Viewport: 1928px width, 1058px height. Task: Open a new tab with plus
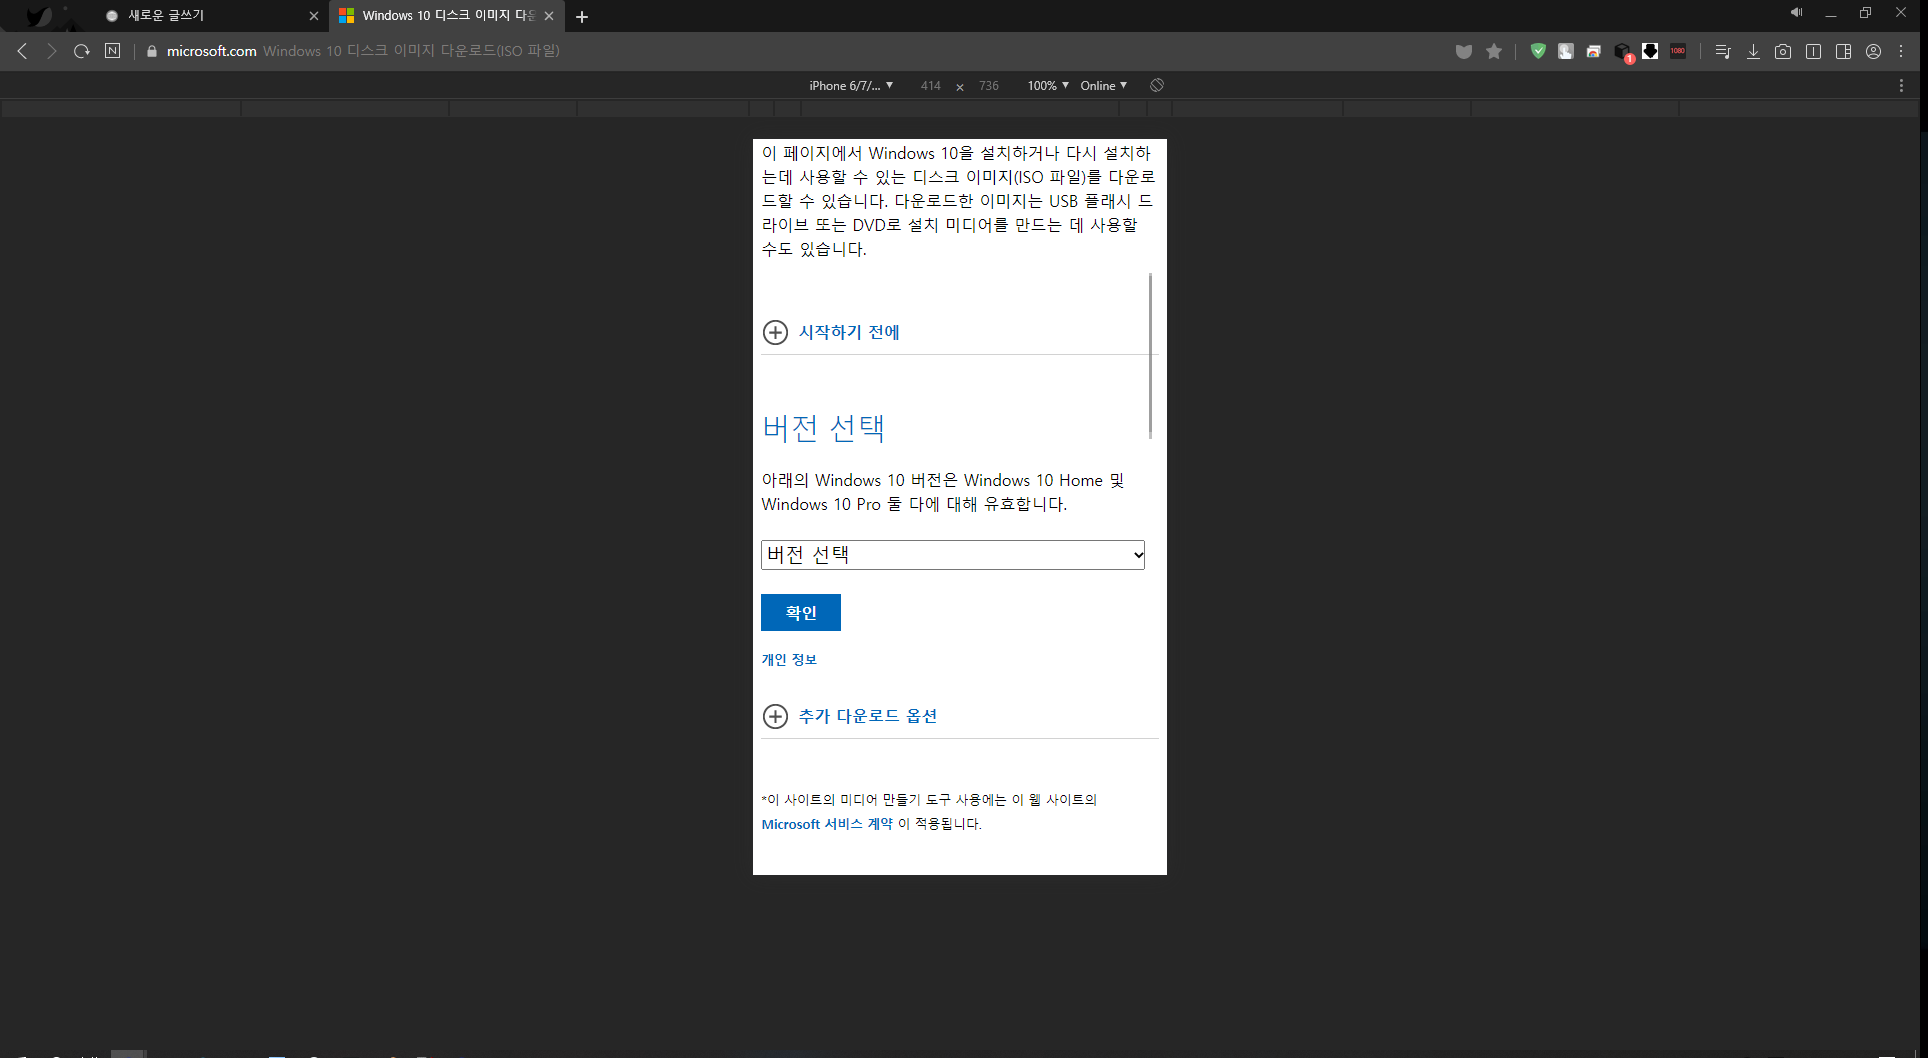582,17
